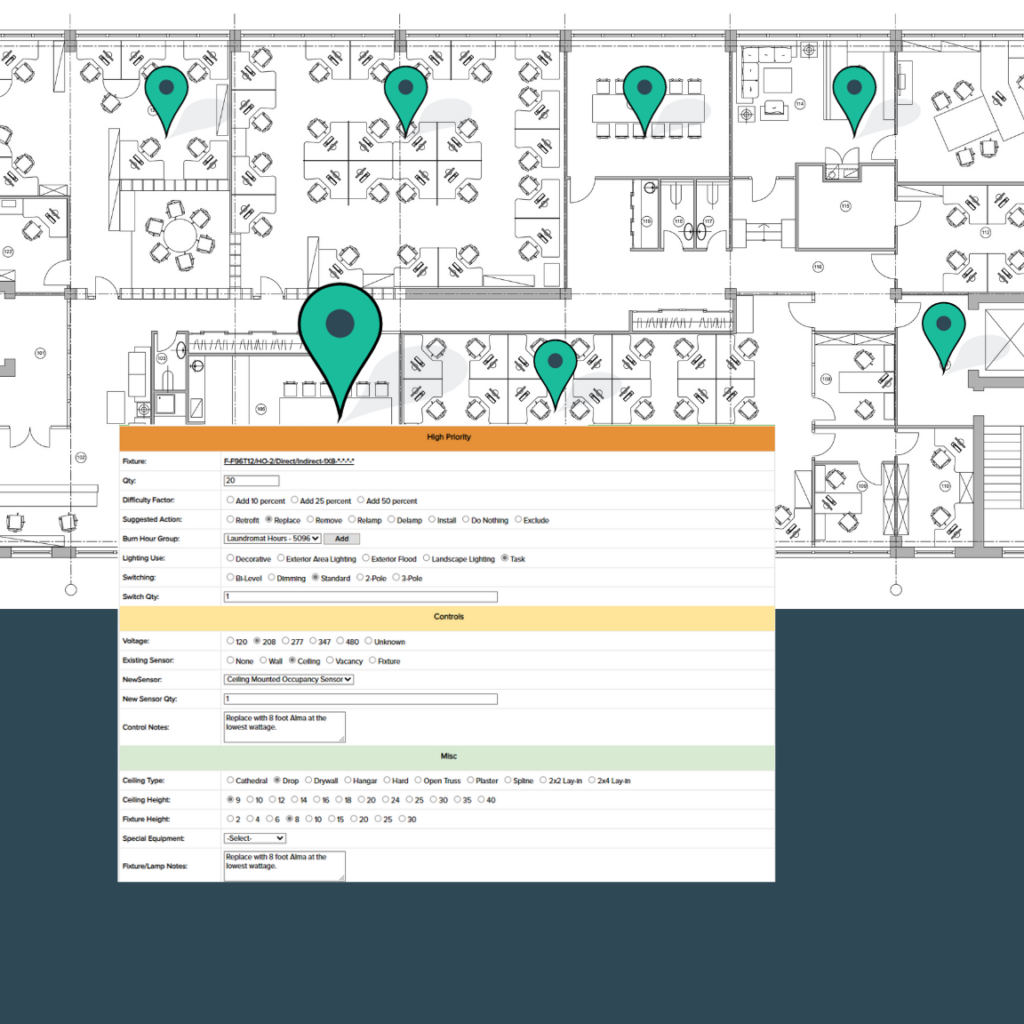Click the small pin in the lower cubicle row

coord(555,365)
